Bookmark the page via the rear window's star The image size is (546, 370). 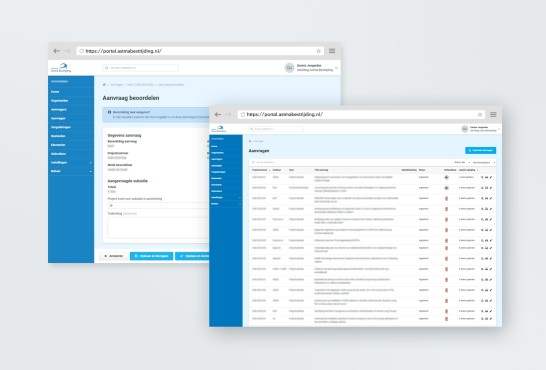click(x=318, y=51)
